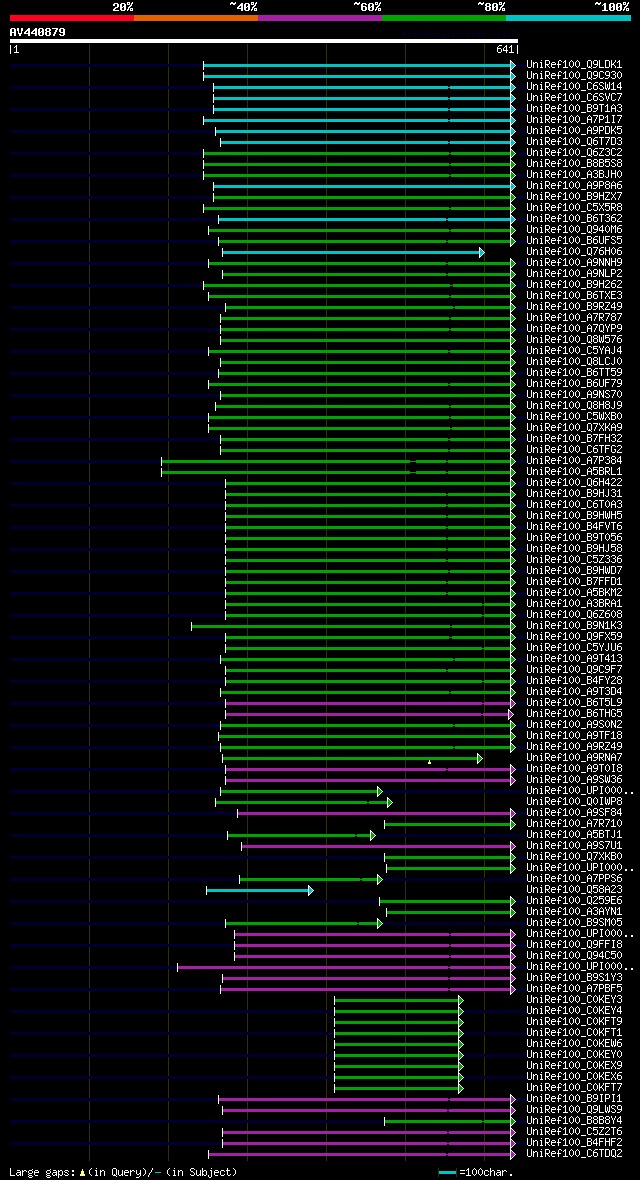640x1180 pixels.
Task: Select hit UniRef100_Q9FX59
Action: click(x=574, y=637)
